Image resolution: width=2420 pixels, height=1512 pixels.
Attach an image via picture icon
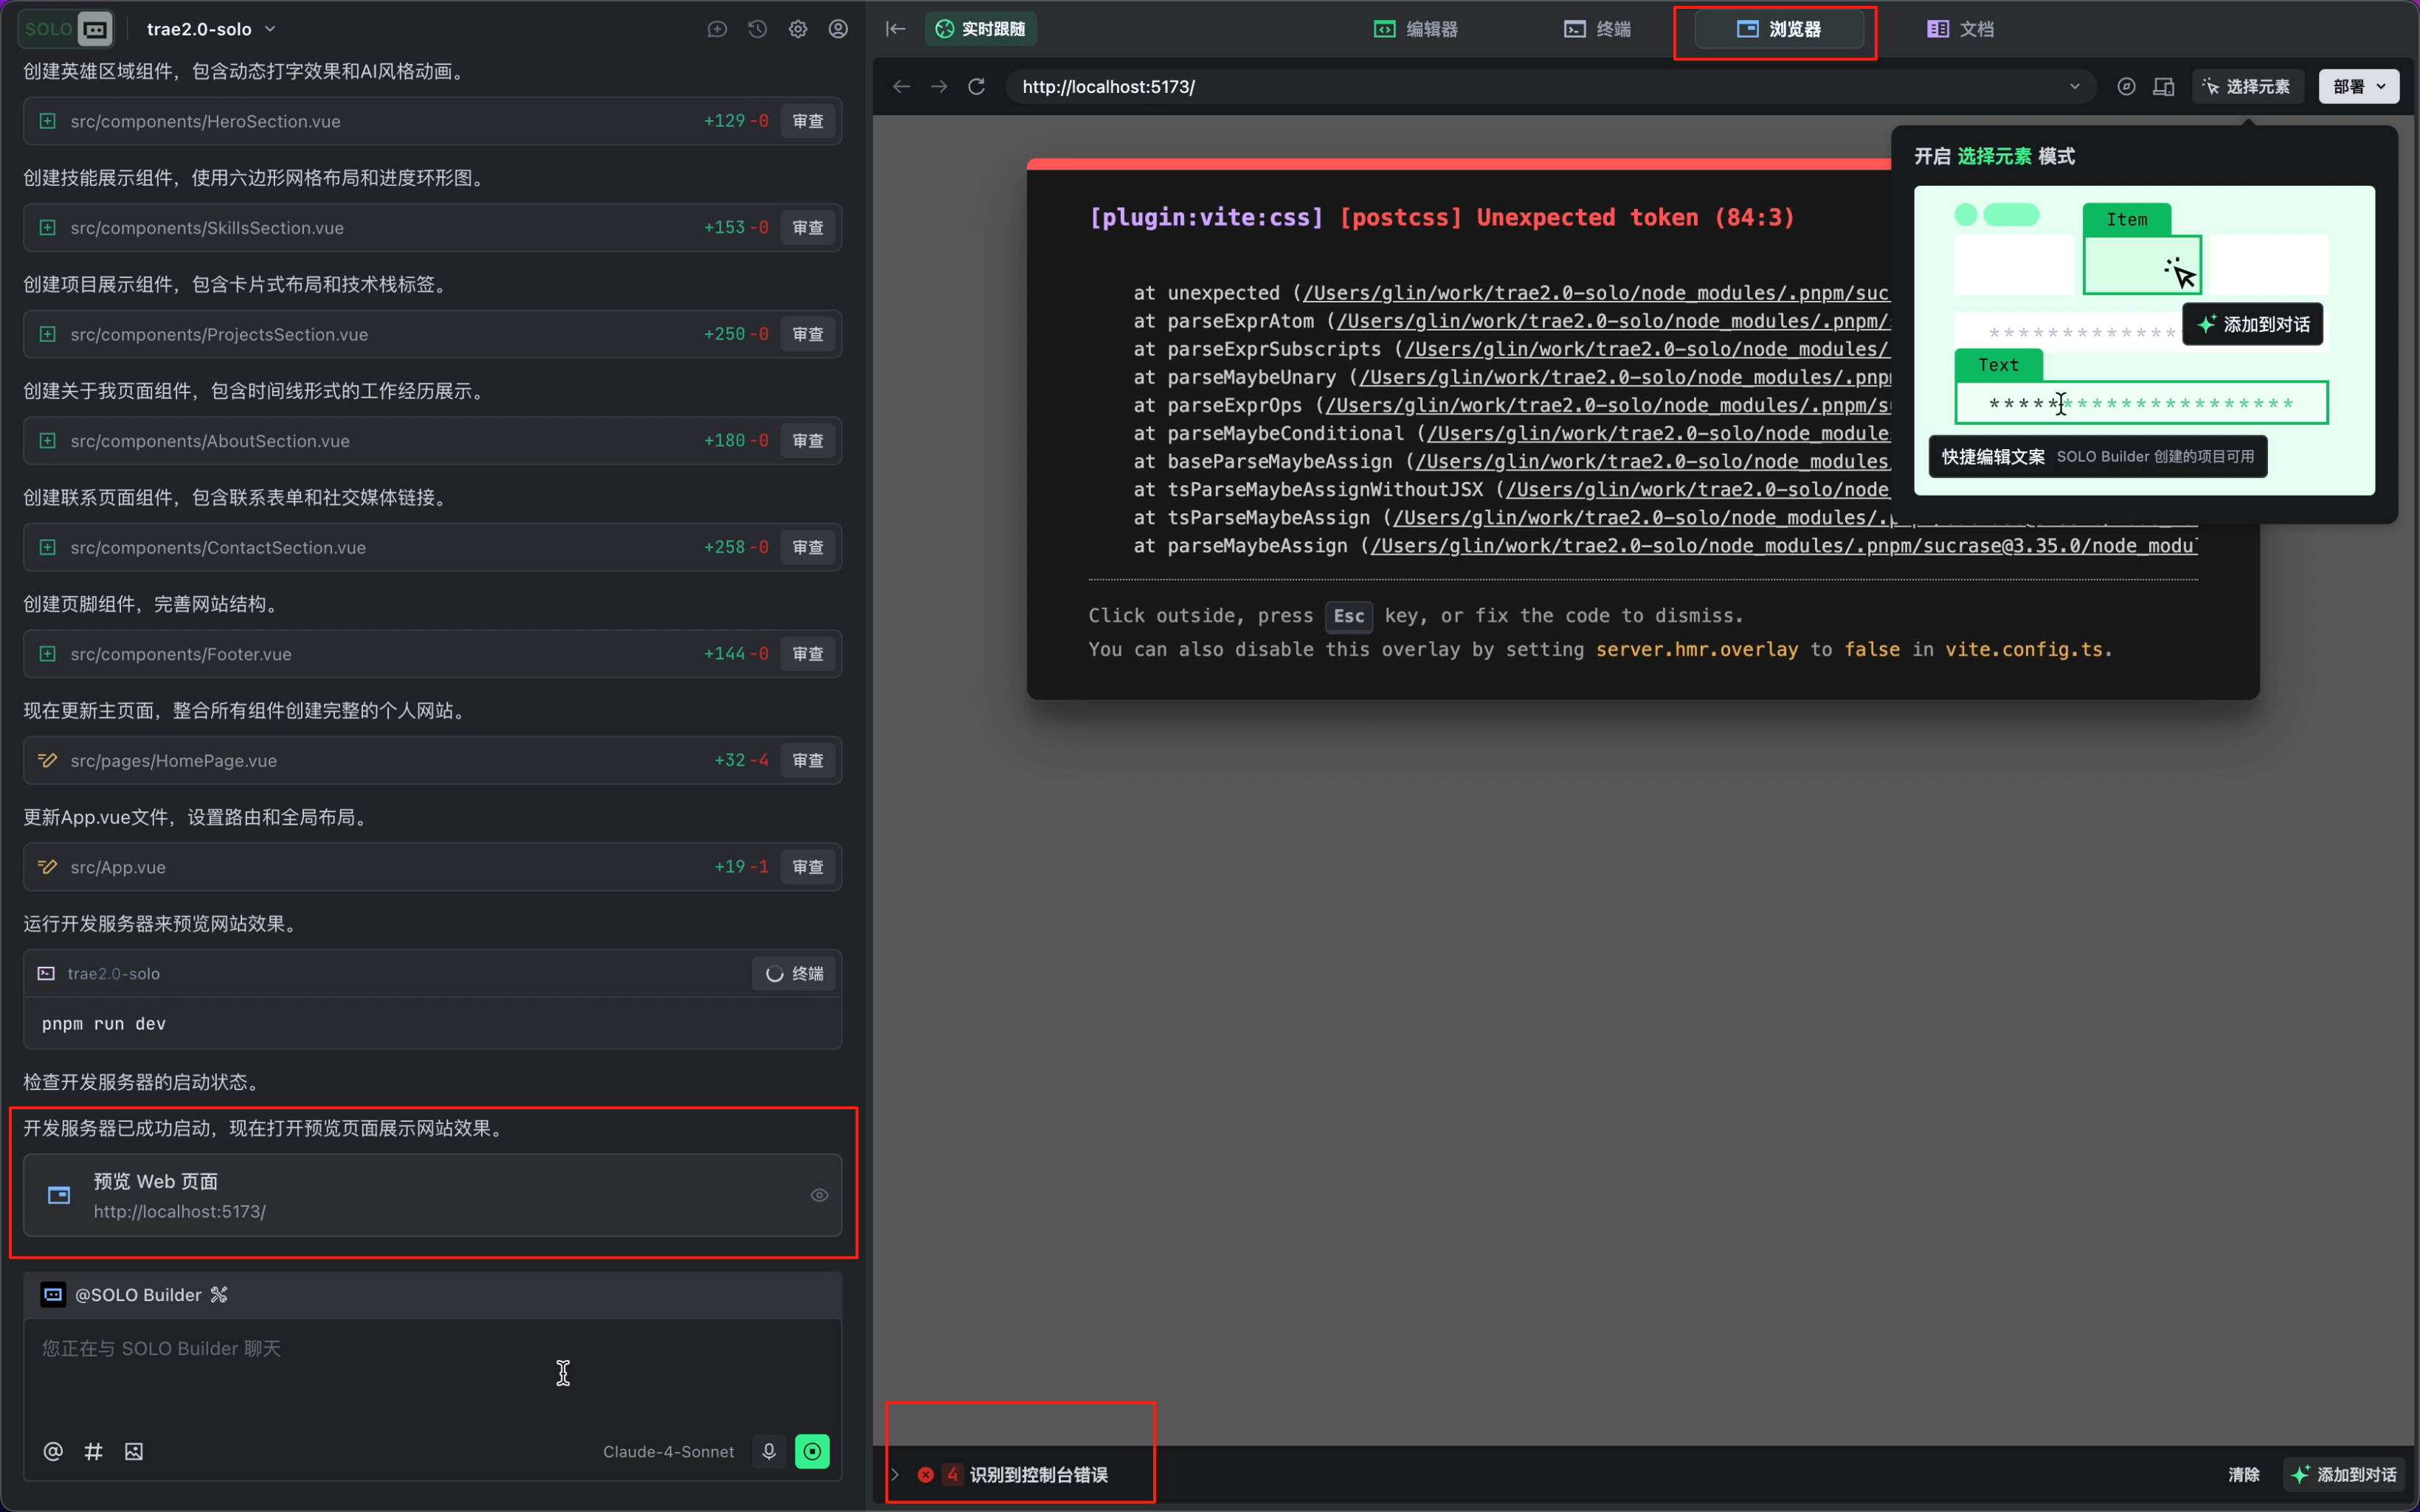tap(134, 1451)
